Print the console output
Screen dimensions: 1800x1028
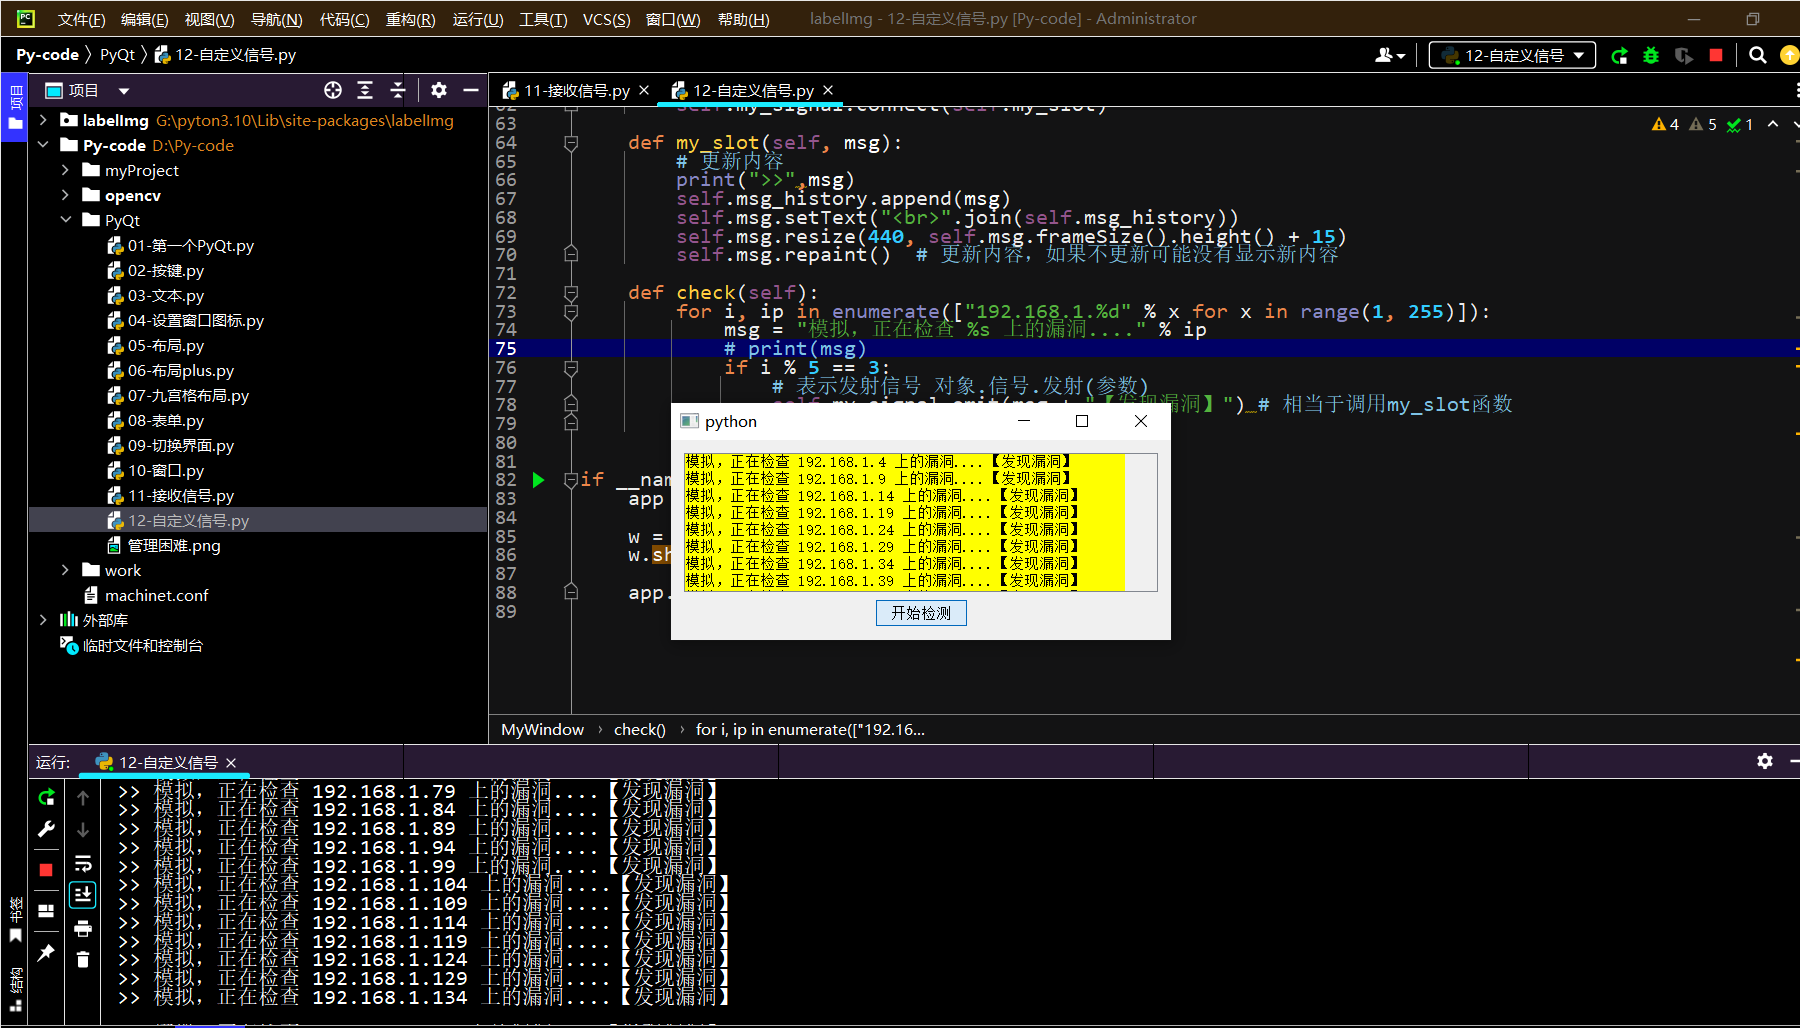[x=83, y=928]
